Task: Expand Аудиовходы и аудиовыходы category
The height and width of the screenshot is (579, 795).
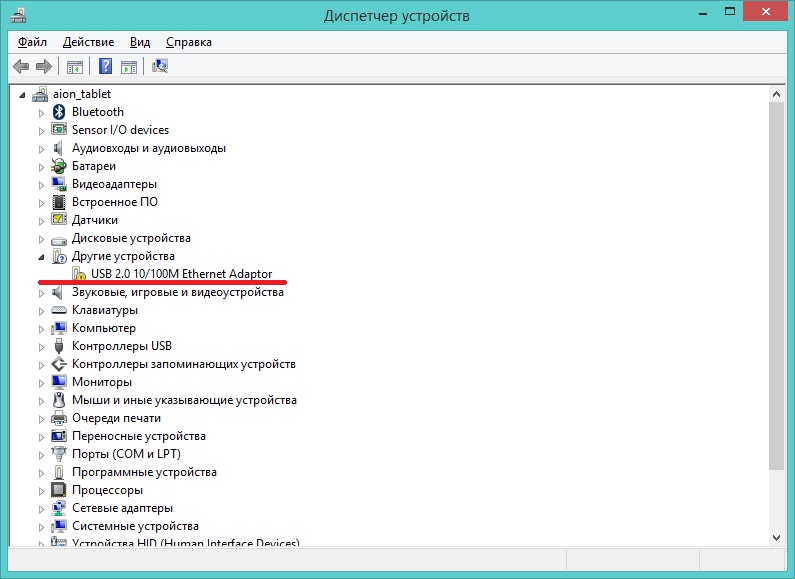Action: pos(42,149)
